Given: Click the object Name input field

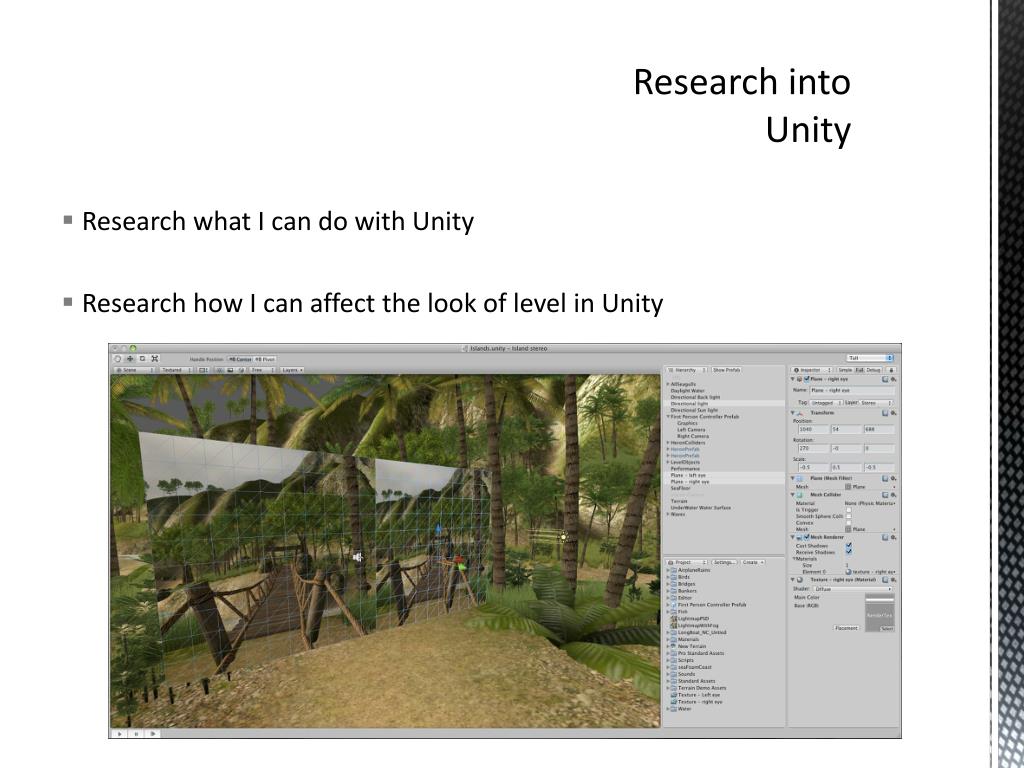Looking at the screenshot, I should click(852, 391).
